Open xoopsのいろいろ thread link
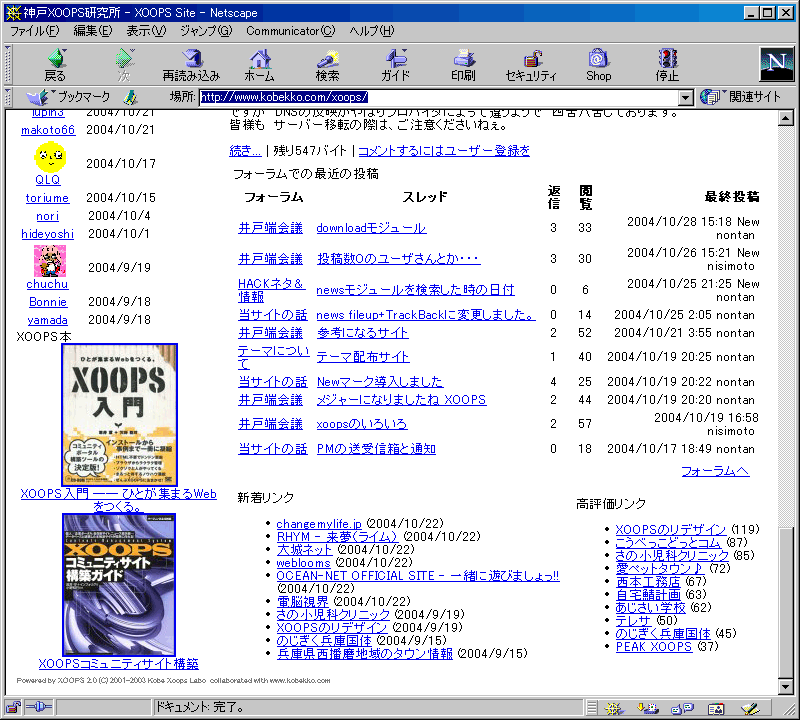The image size is (800, 720). pos(362,424)
